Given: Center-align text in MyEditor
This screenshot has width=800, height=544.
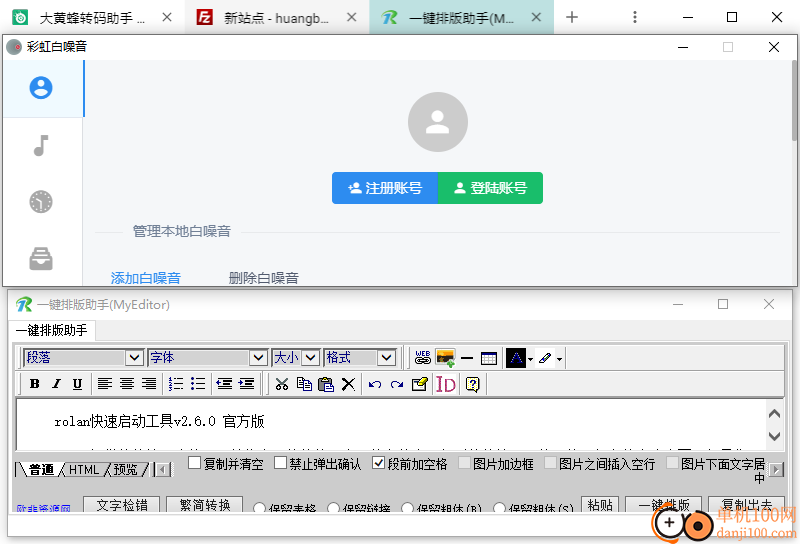Looking at the screenshot, I should pyautogui.click(x=127, y=384).
